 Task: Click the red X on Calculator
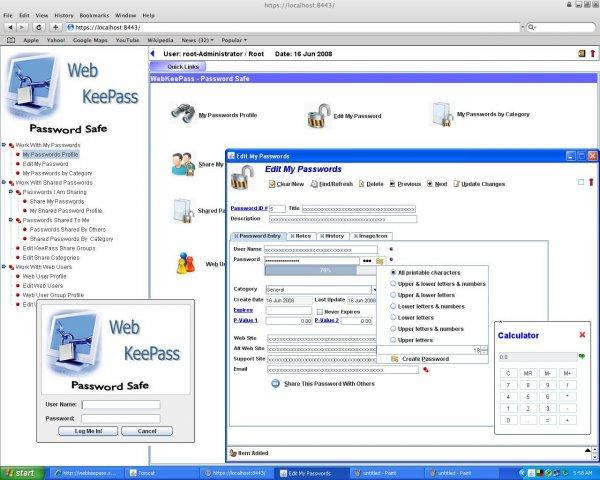click(x=582, y=335)
